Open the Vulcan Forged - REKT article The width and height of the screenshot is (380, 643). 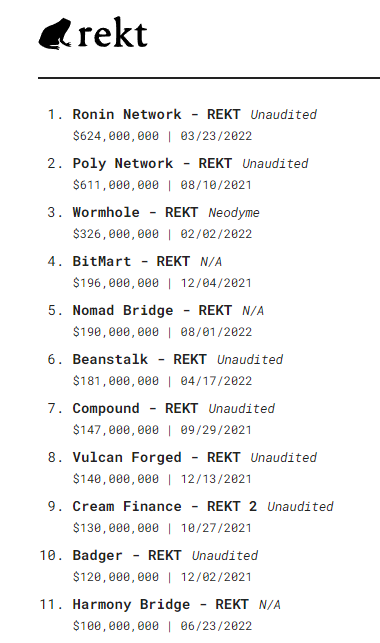156,457
